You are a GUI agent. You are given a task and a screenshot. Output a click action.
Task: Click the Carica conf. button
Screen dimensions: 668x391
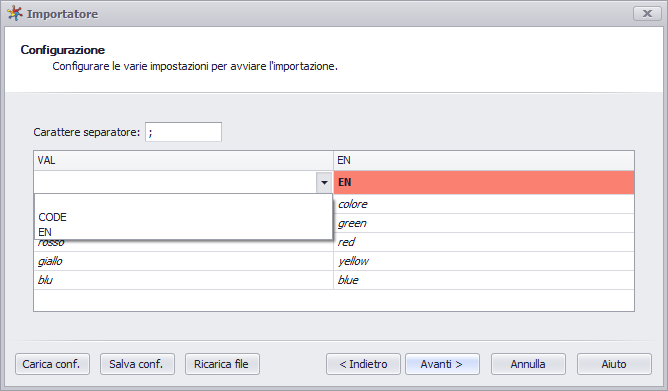click(x=52, y=364)
